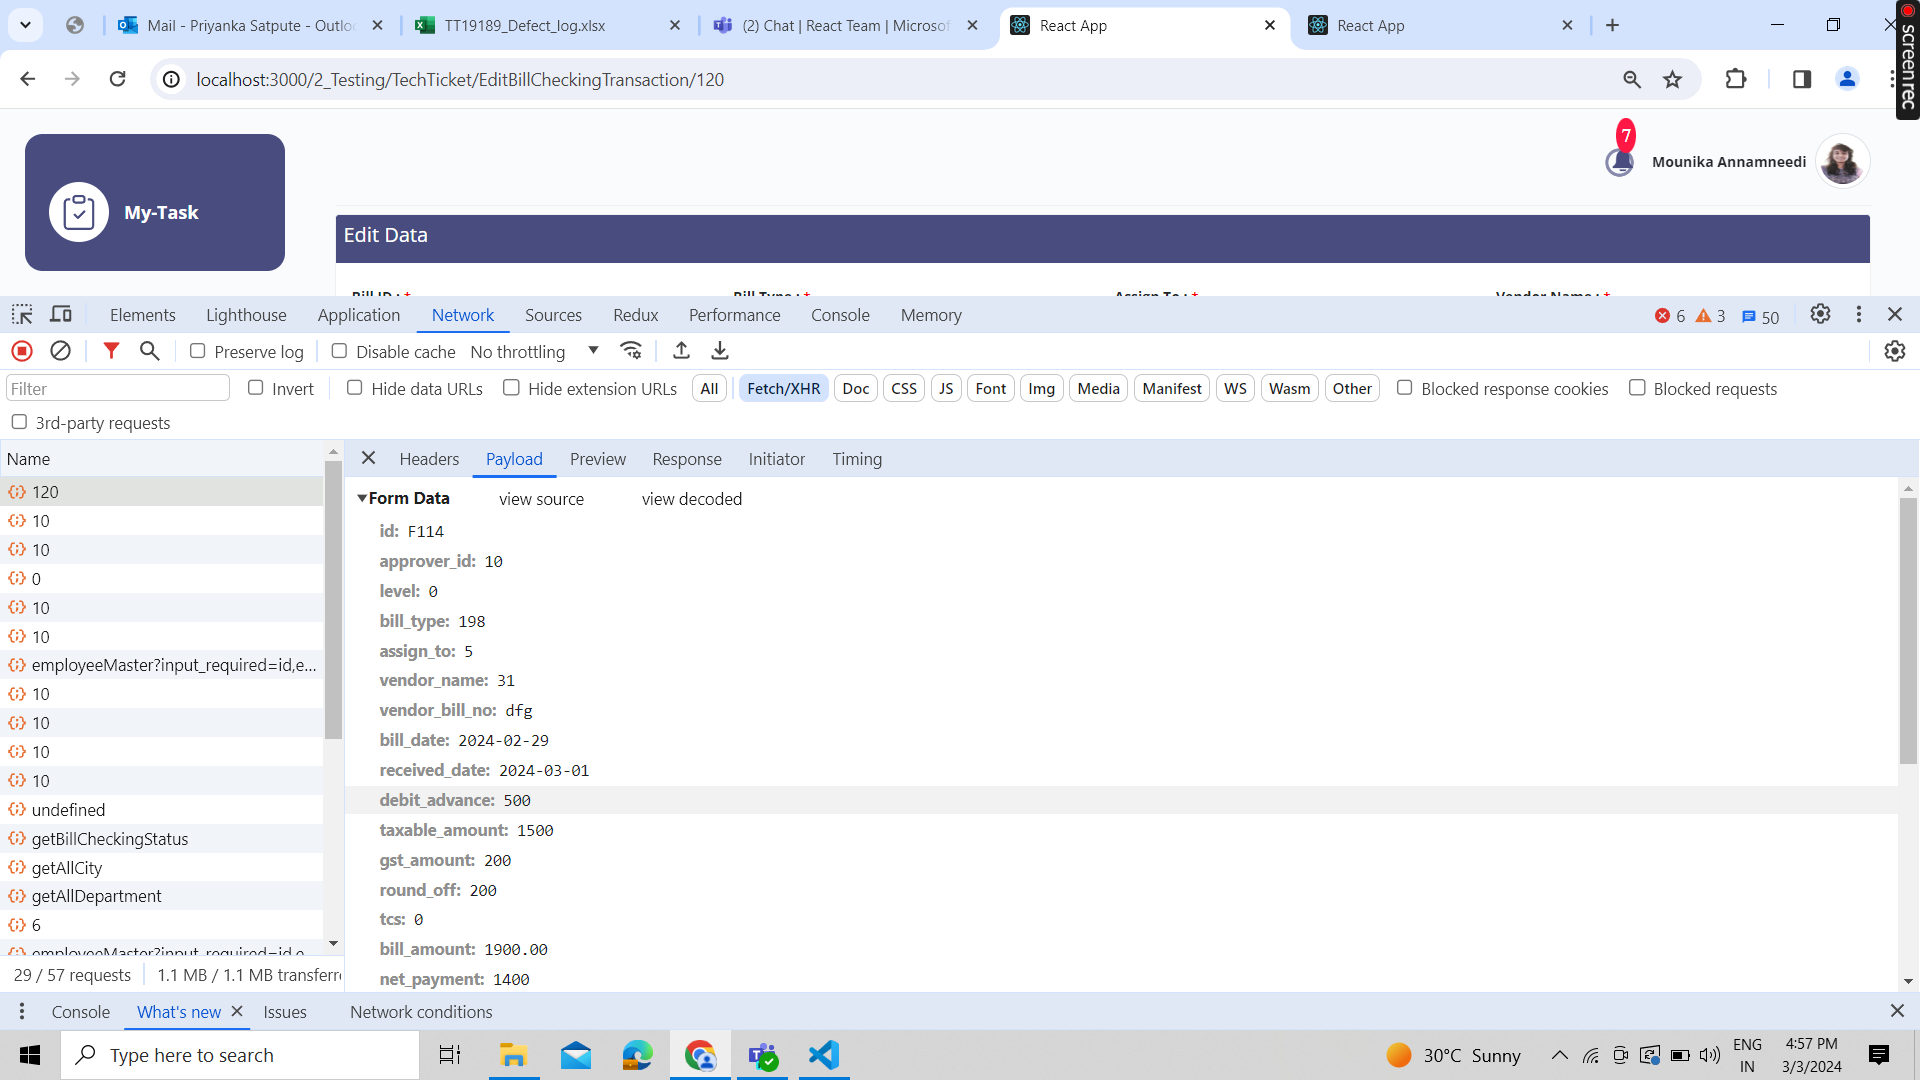The width and height of the screenshot is (1920, 1080).
Task: Open the Console panel tab
Action: pyautogui.click(x=840, y=315)
